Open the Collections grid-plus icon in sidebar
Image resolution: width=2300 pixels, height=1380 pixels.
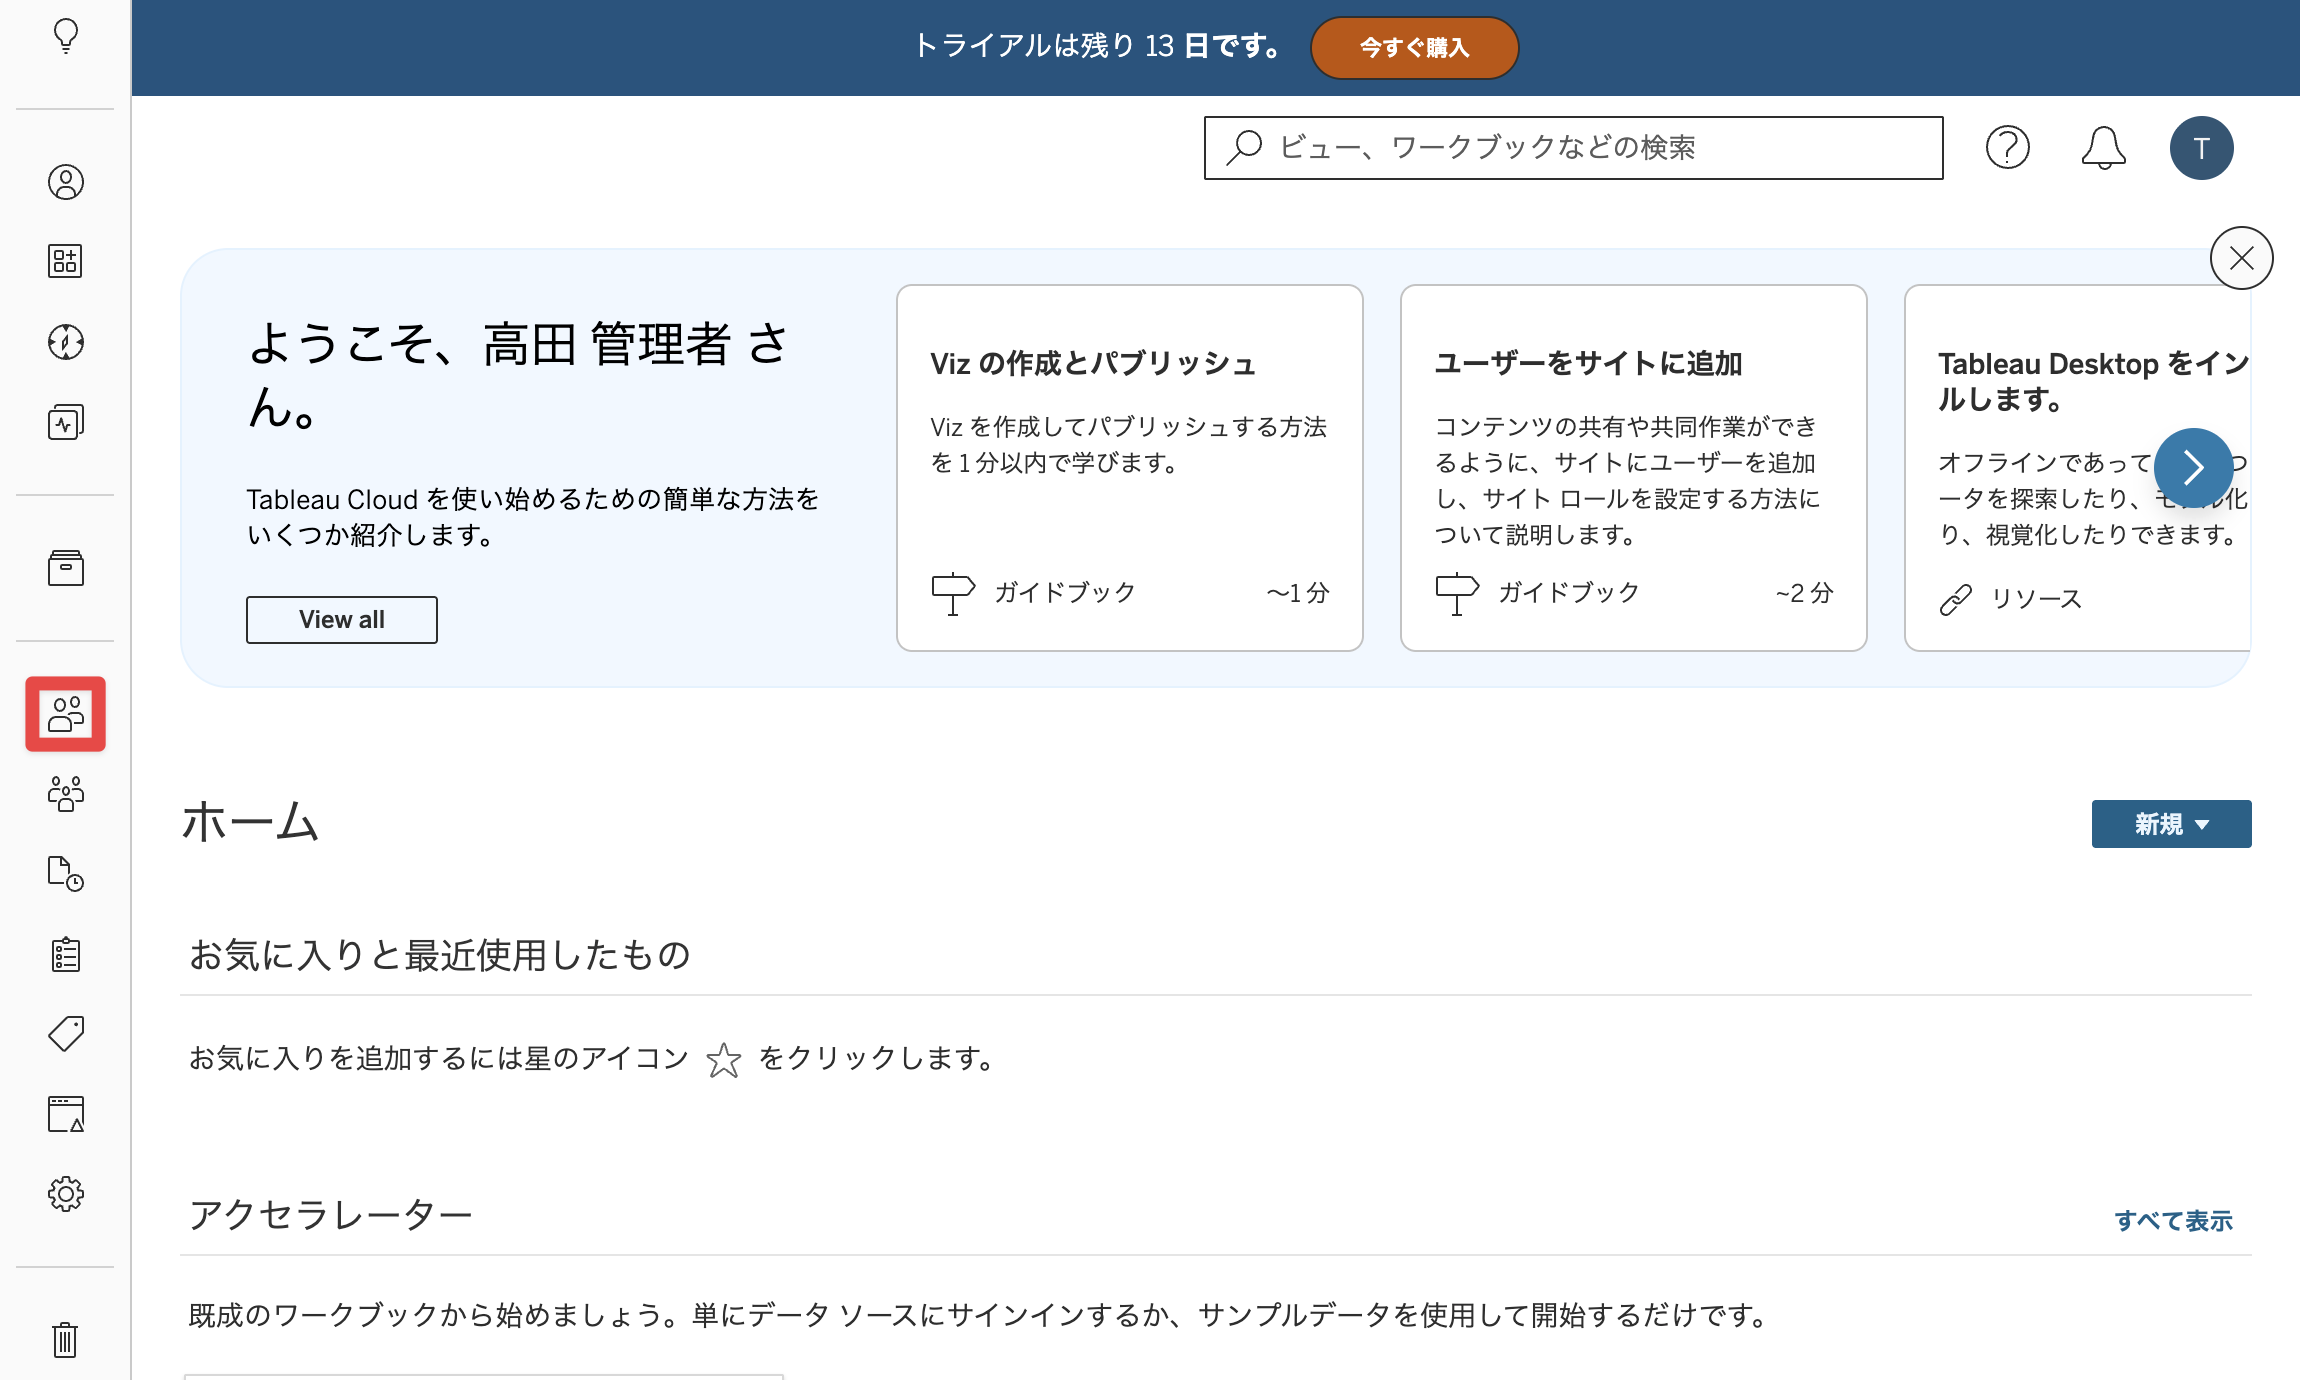[x=66, y=262]
